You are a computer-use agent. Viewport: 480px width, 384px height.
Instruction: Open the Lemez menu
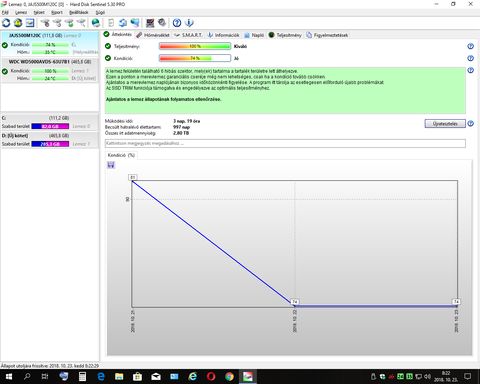click(21, 12)
